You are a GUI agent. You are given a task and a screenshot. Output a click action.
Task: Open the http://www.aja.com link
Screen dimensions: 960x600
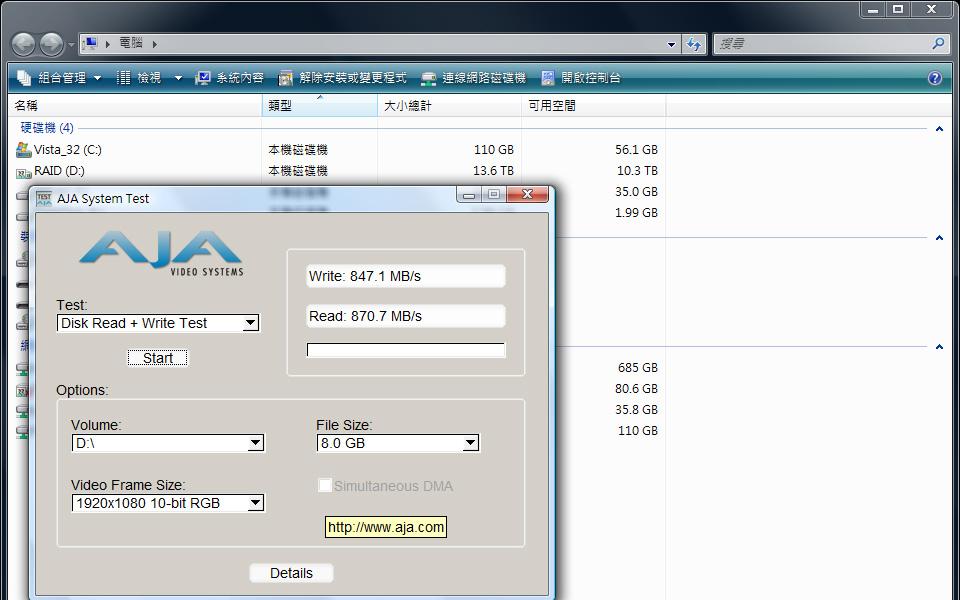[x=386, y=527]
